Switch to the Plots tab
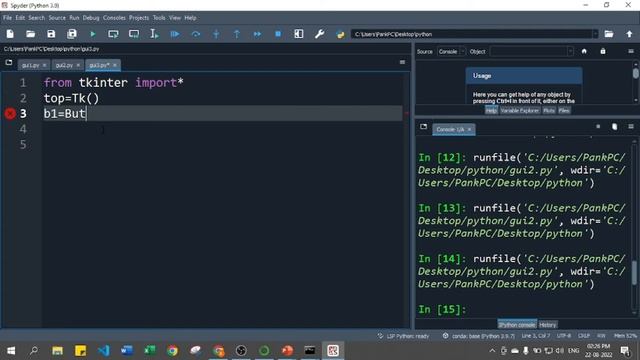The image size is (640, 360). [549, 111]
